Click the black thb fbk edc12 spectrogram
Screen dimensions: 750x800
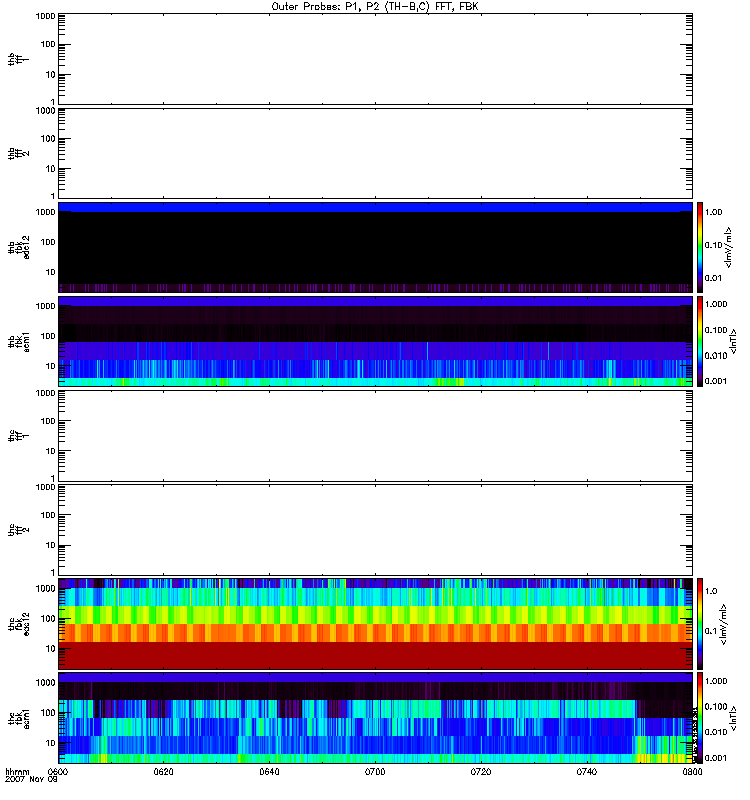pyautogui.click(x=375, y=247)
